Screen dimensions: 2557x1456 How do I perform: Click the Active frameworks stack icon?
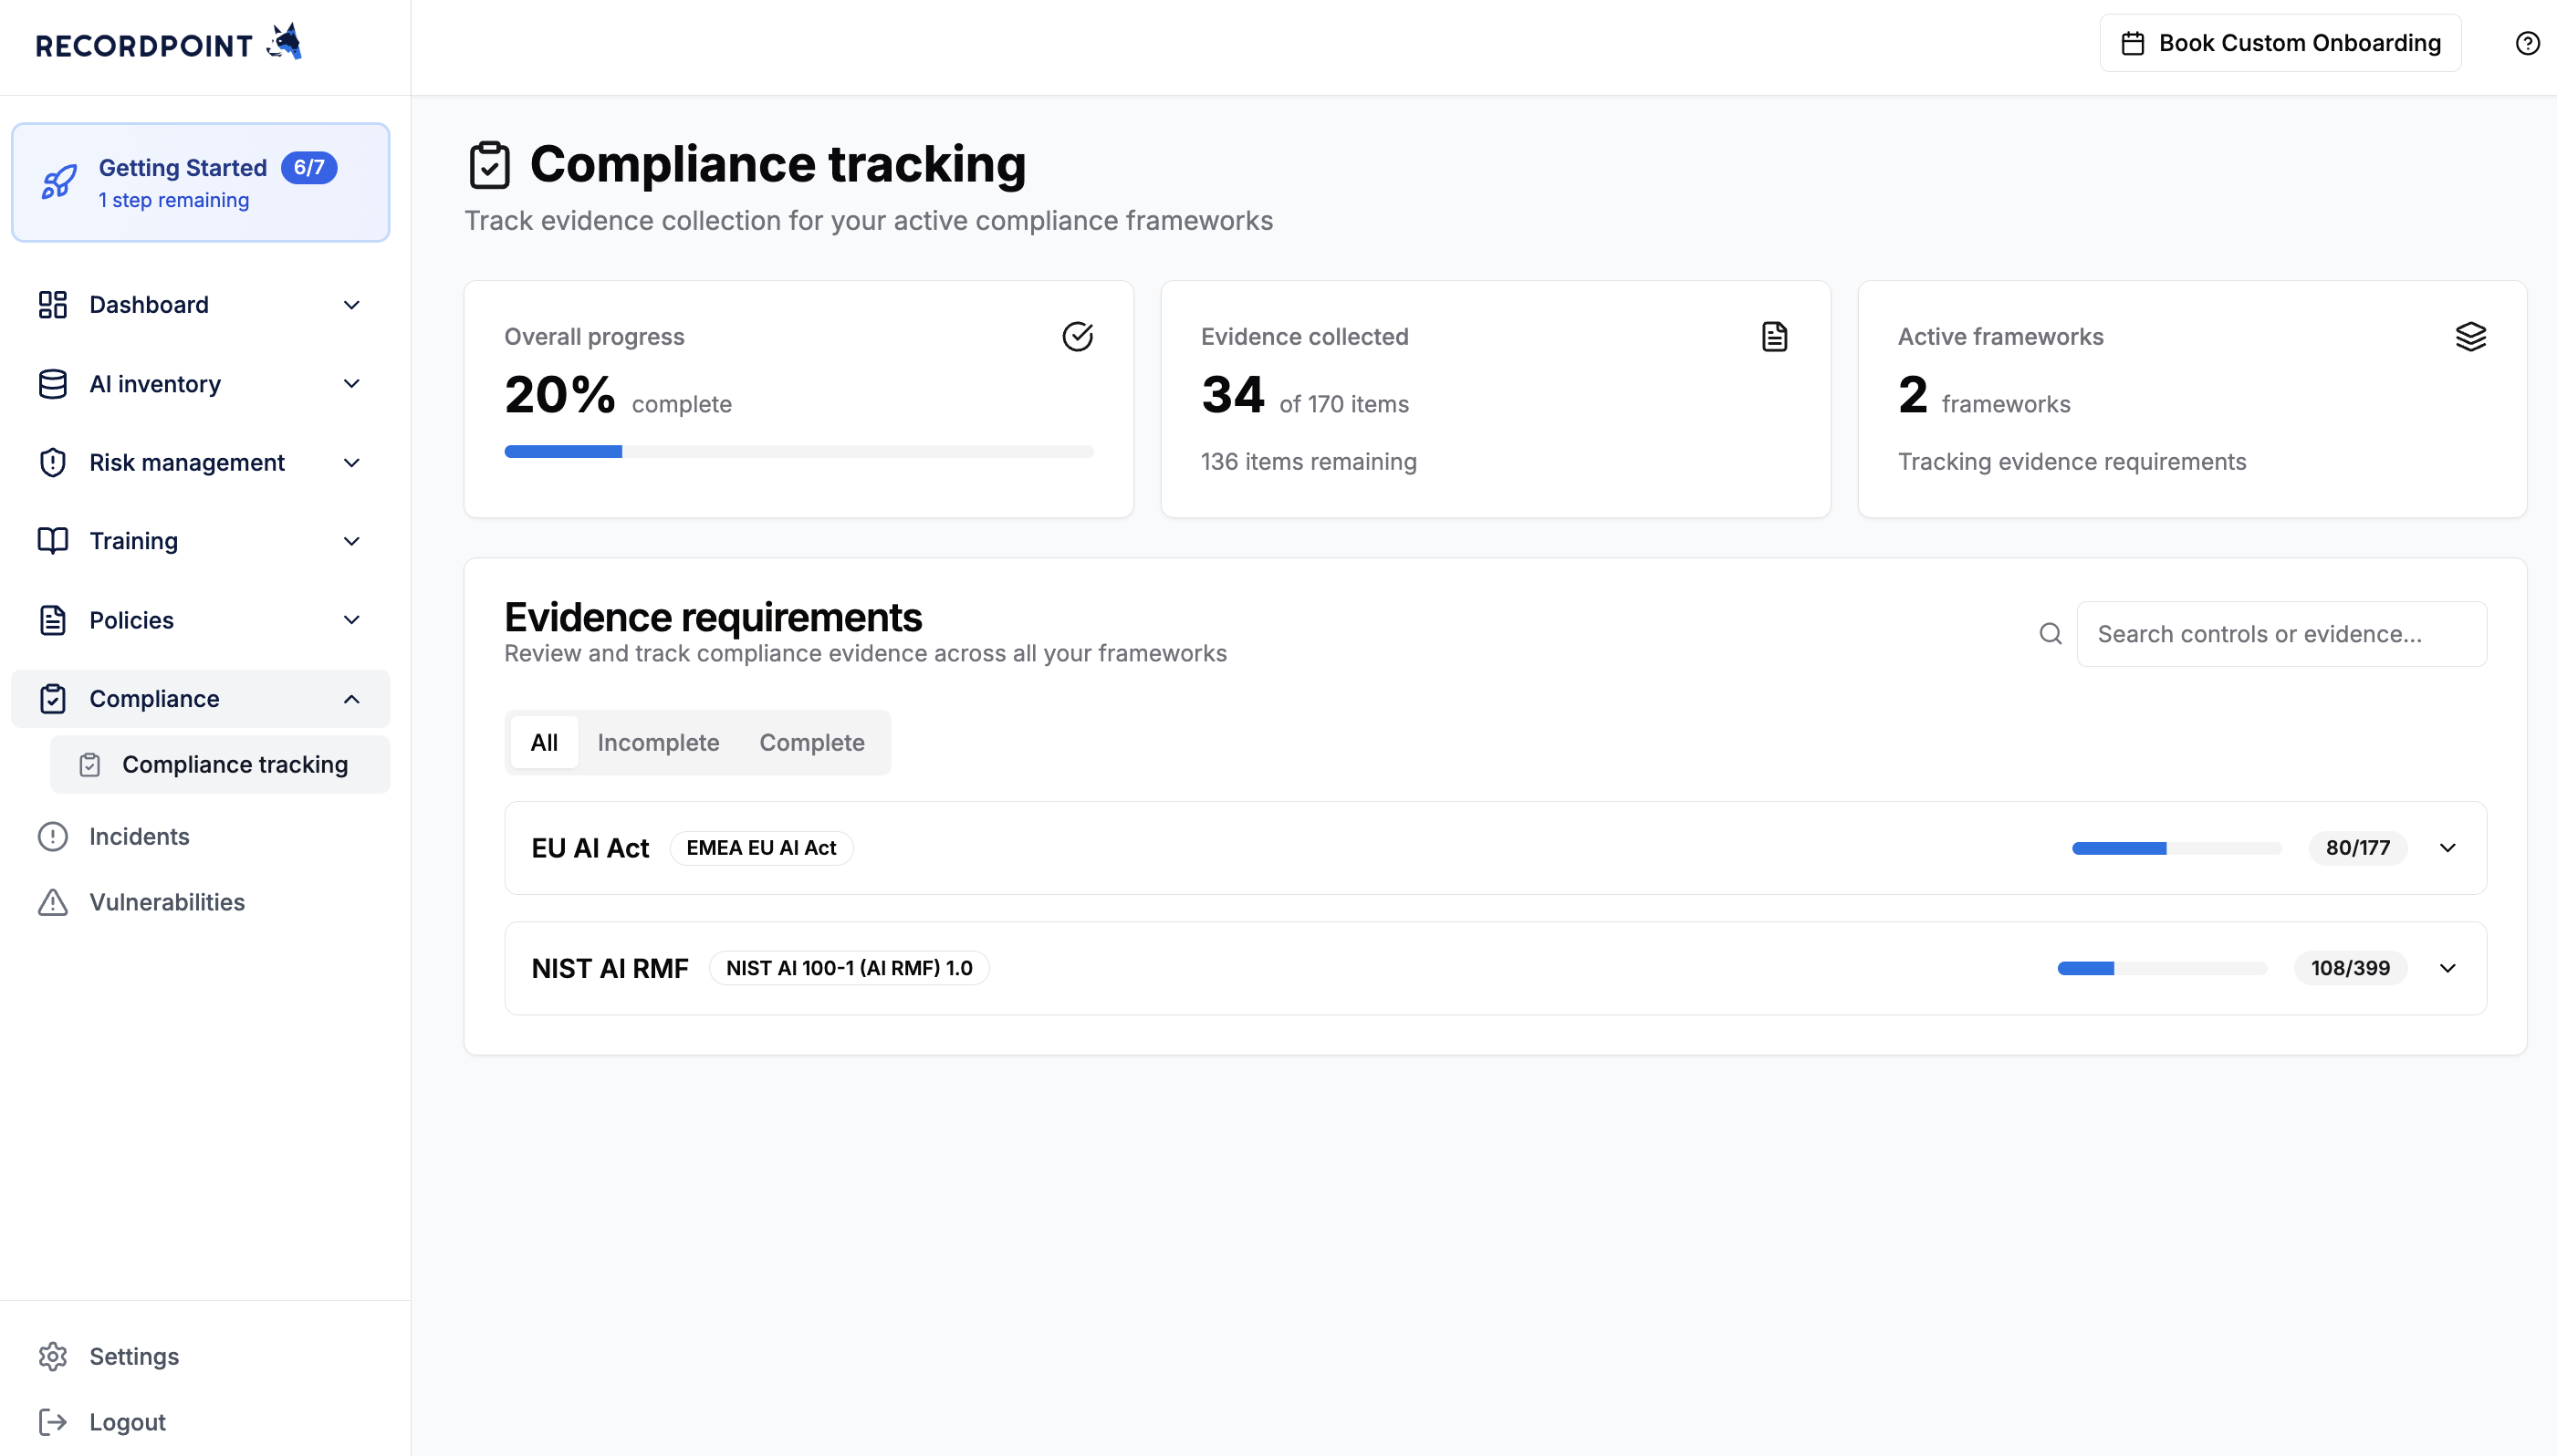(x=2470, y=336)
